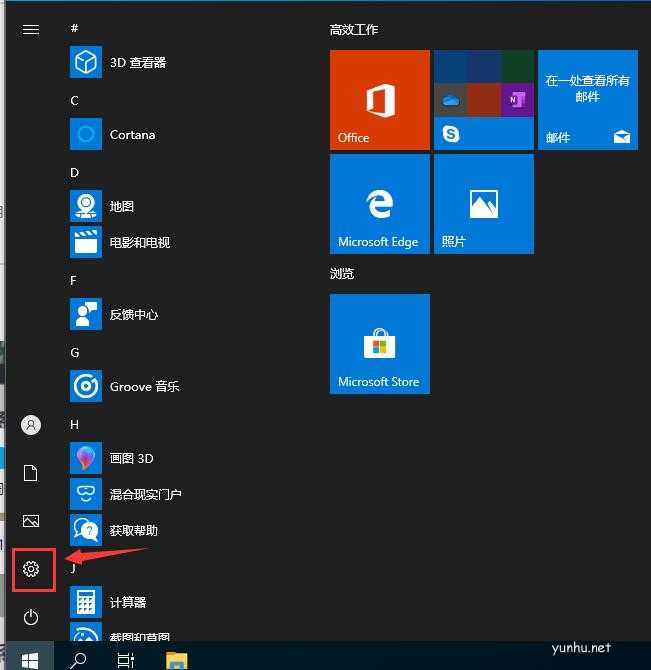Open the 邮件 mail tile
This screenshot has width=651, height=670.
pos(588,100)
